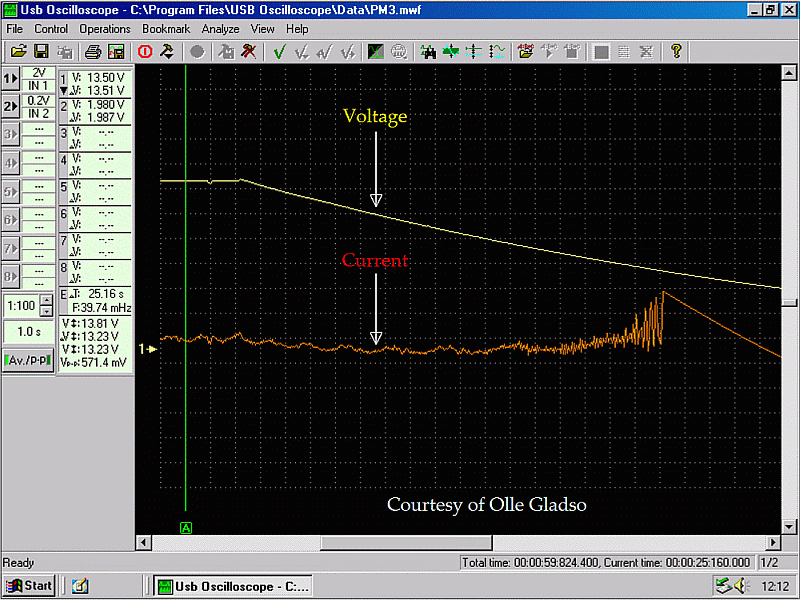Click the horizontal scrollbar left arrow
Viewport: 800px width, 600px height.
tap(144, 542)
